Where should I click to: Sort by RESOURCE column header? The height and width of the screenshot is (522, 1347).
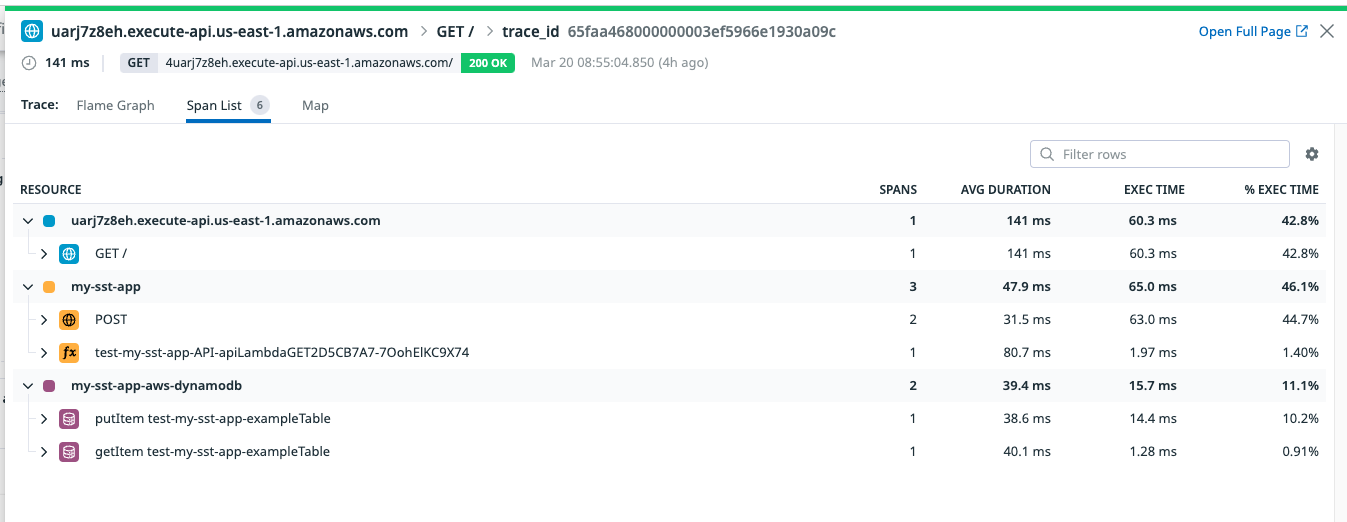51,189
